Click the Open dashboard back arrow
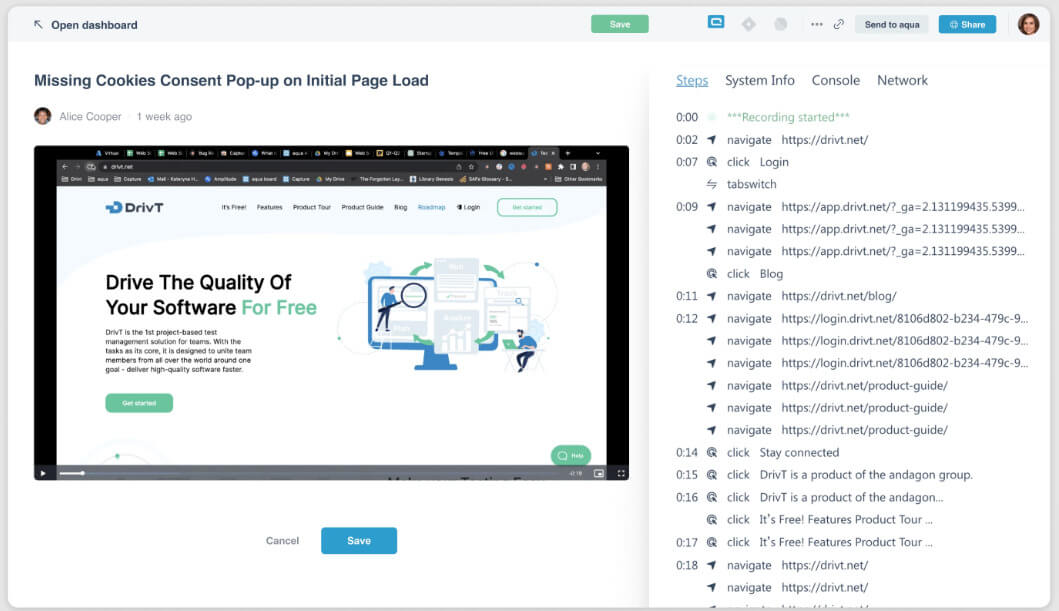1059x611 pixels. (38, 24)
